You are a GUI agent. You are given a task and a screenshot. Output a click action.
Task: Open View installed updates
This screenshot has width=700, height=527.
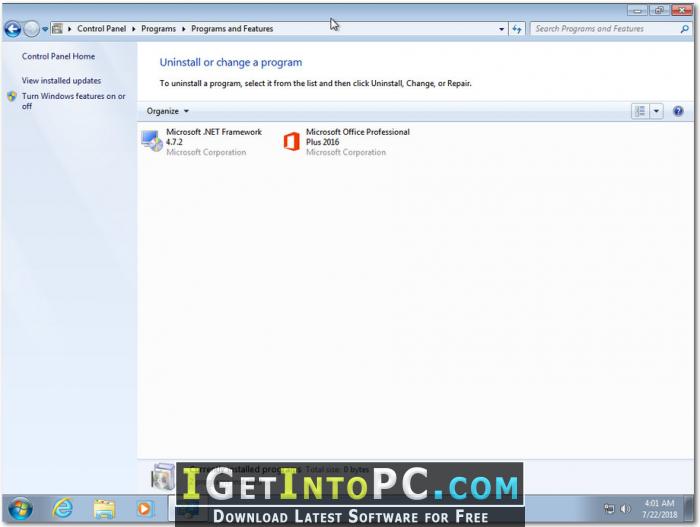pyautogui.click(x=62, y=80)
